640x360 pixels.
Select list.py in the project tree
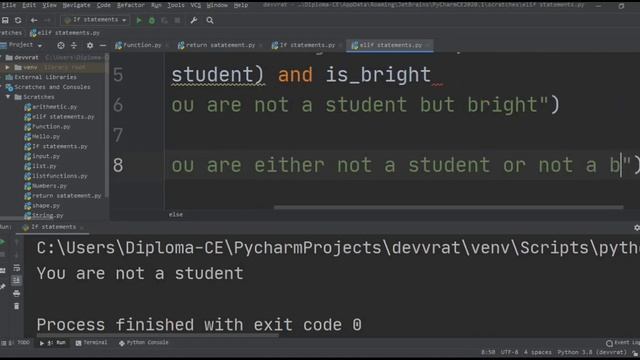(40, 166)
